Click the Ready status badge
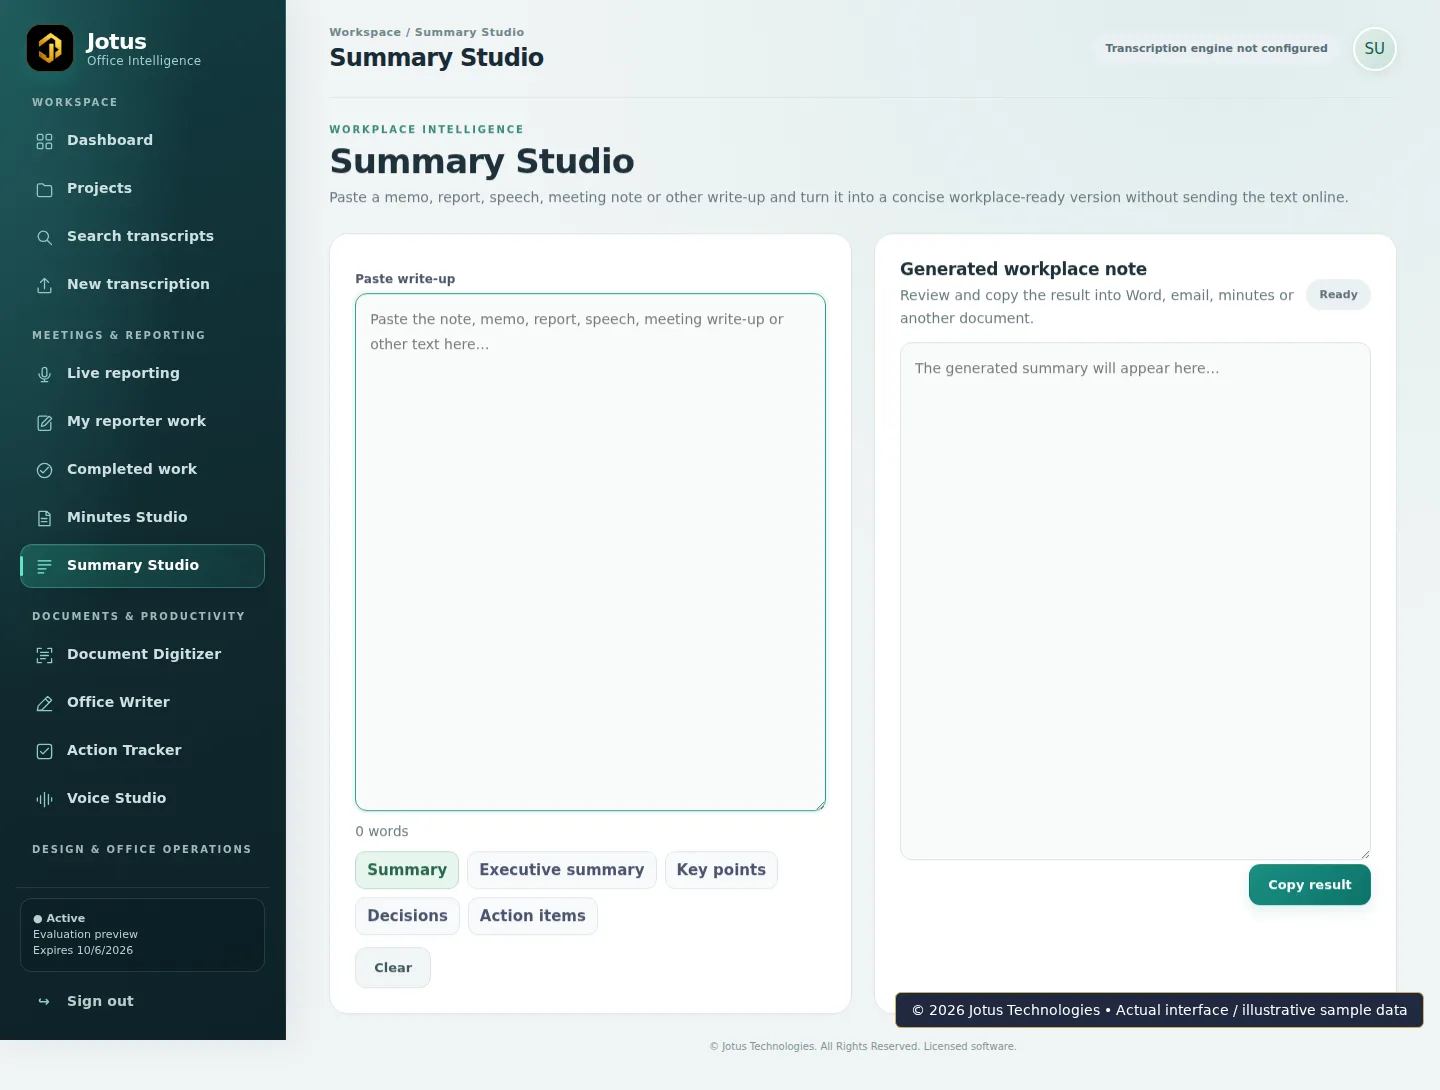1440x1090 pixels. tap(1338, 295)
